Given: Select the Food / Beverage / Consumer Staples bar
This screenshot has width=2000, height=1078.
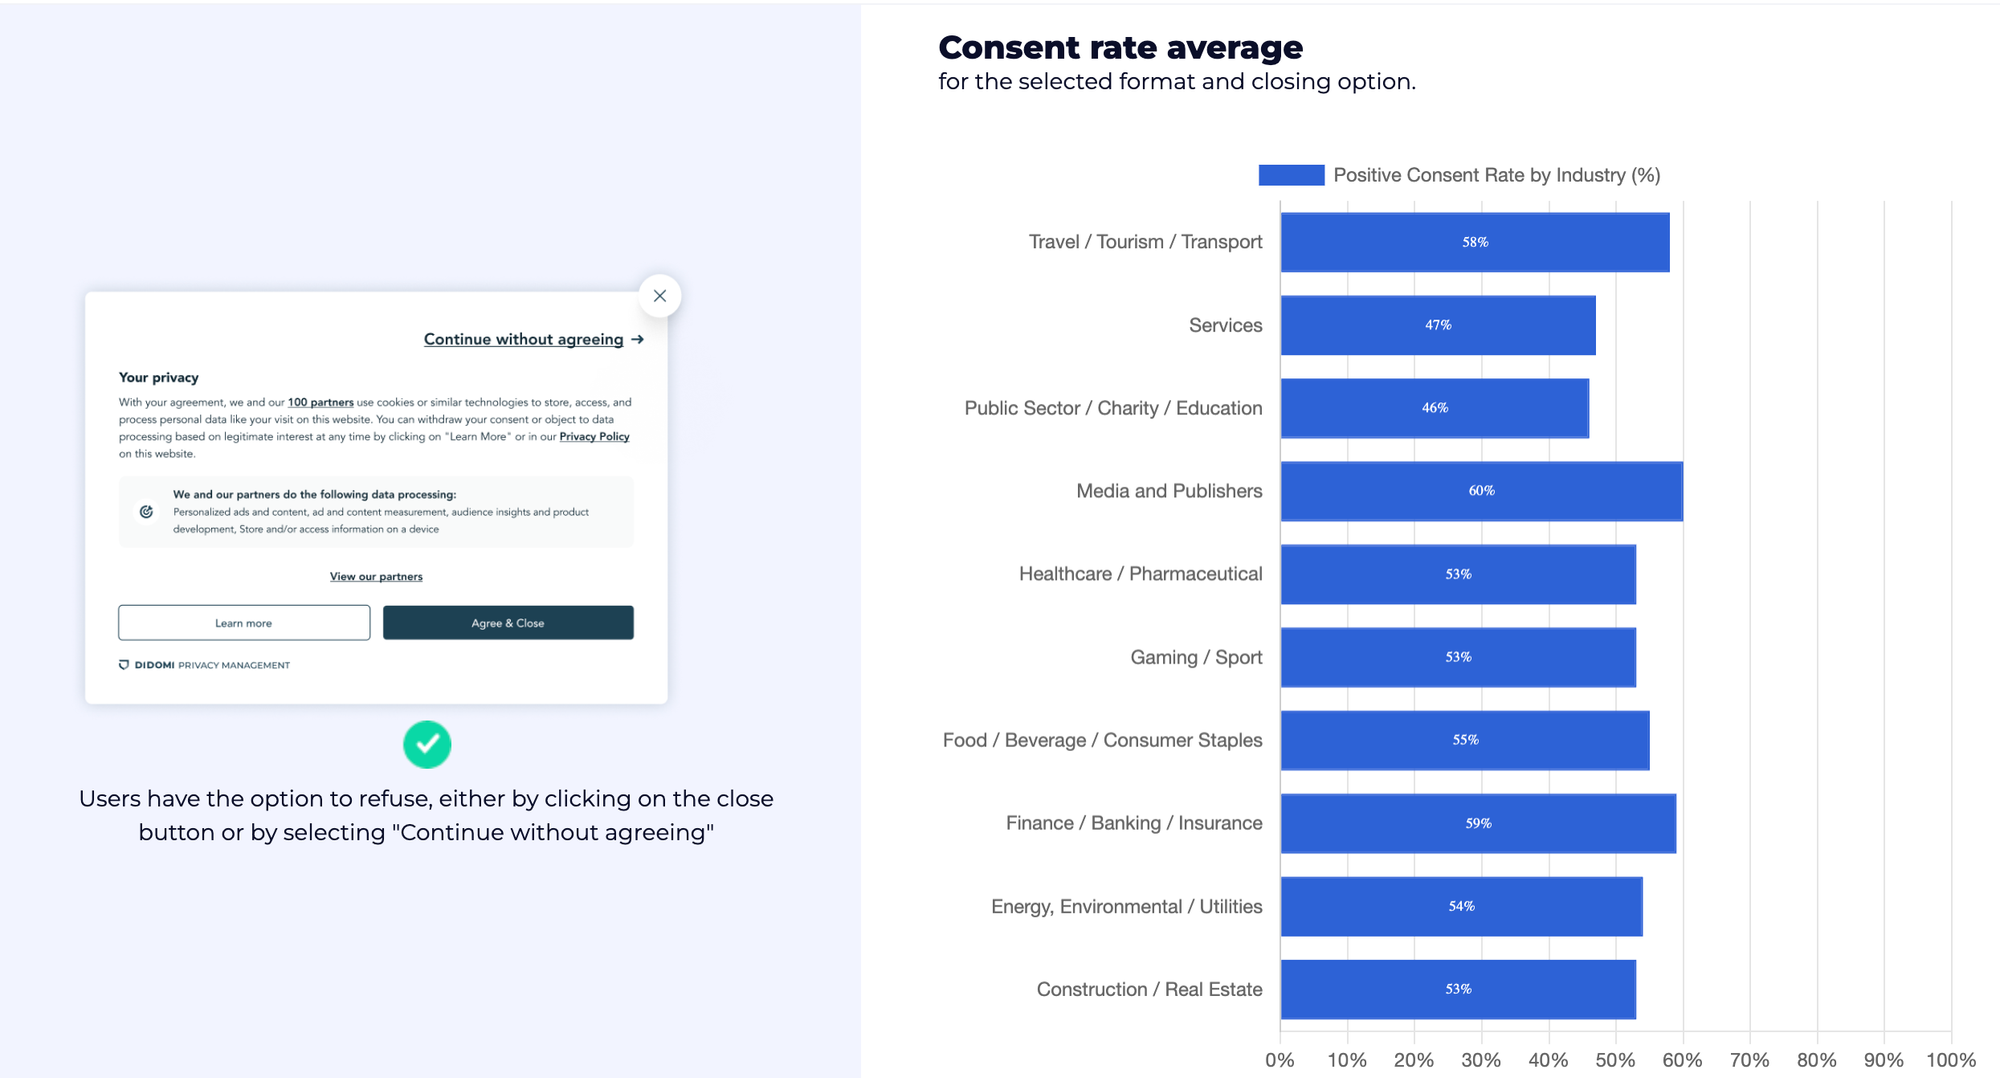Looking at the screenshot, I should pyautogui.click(x=1465, y=740).
